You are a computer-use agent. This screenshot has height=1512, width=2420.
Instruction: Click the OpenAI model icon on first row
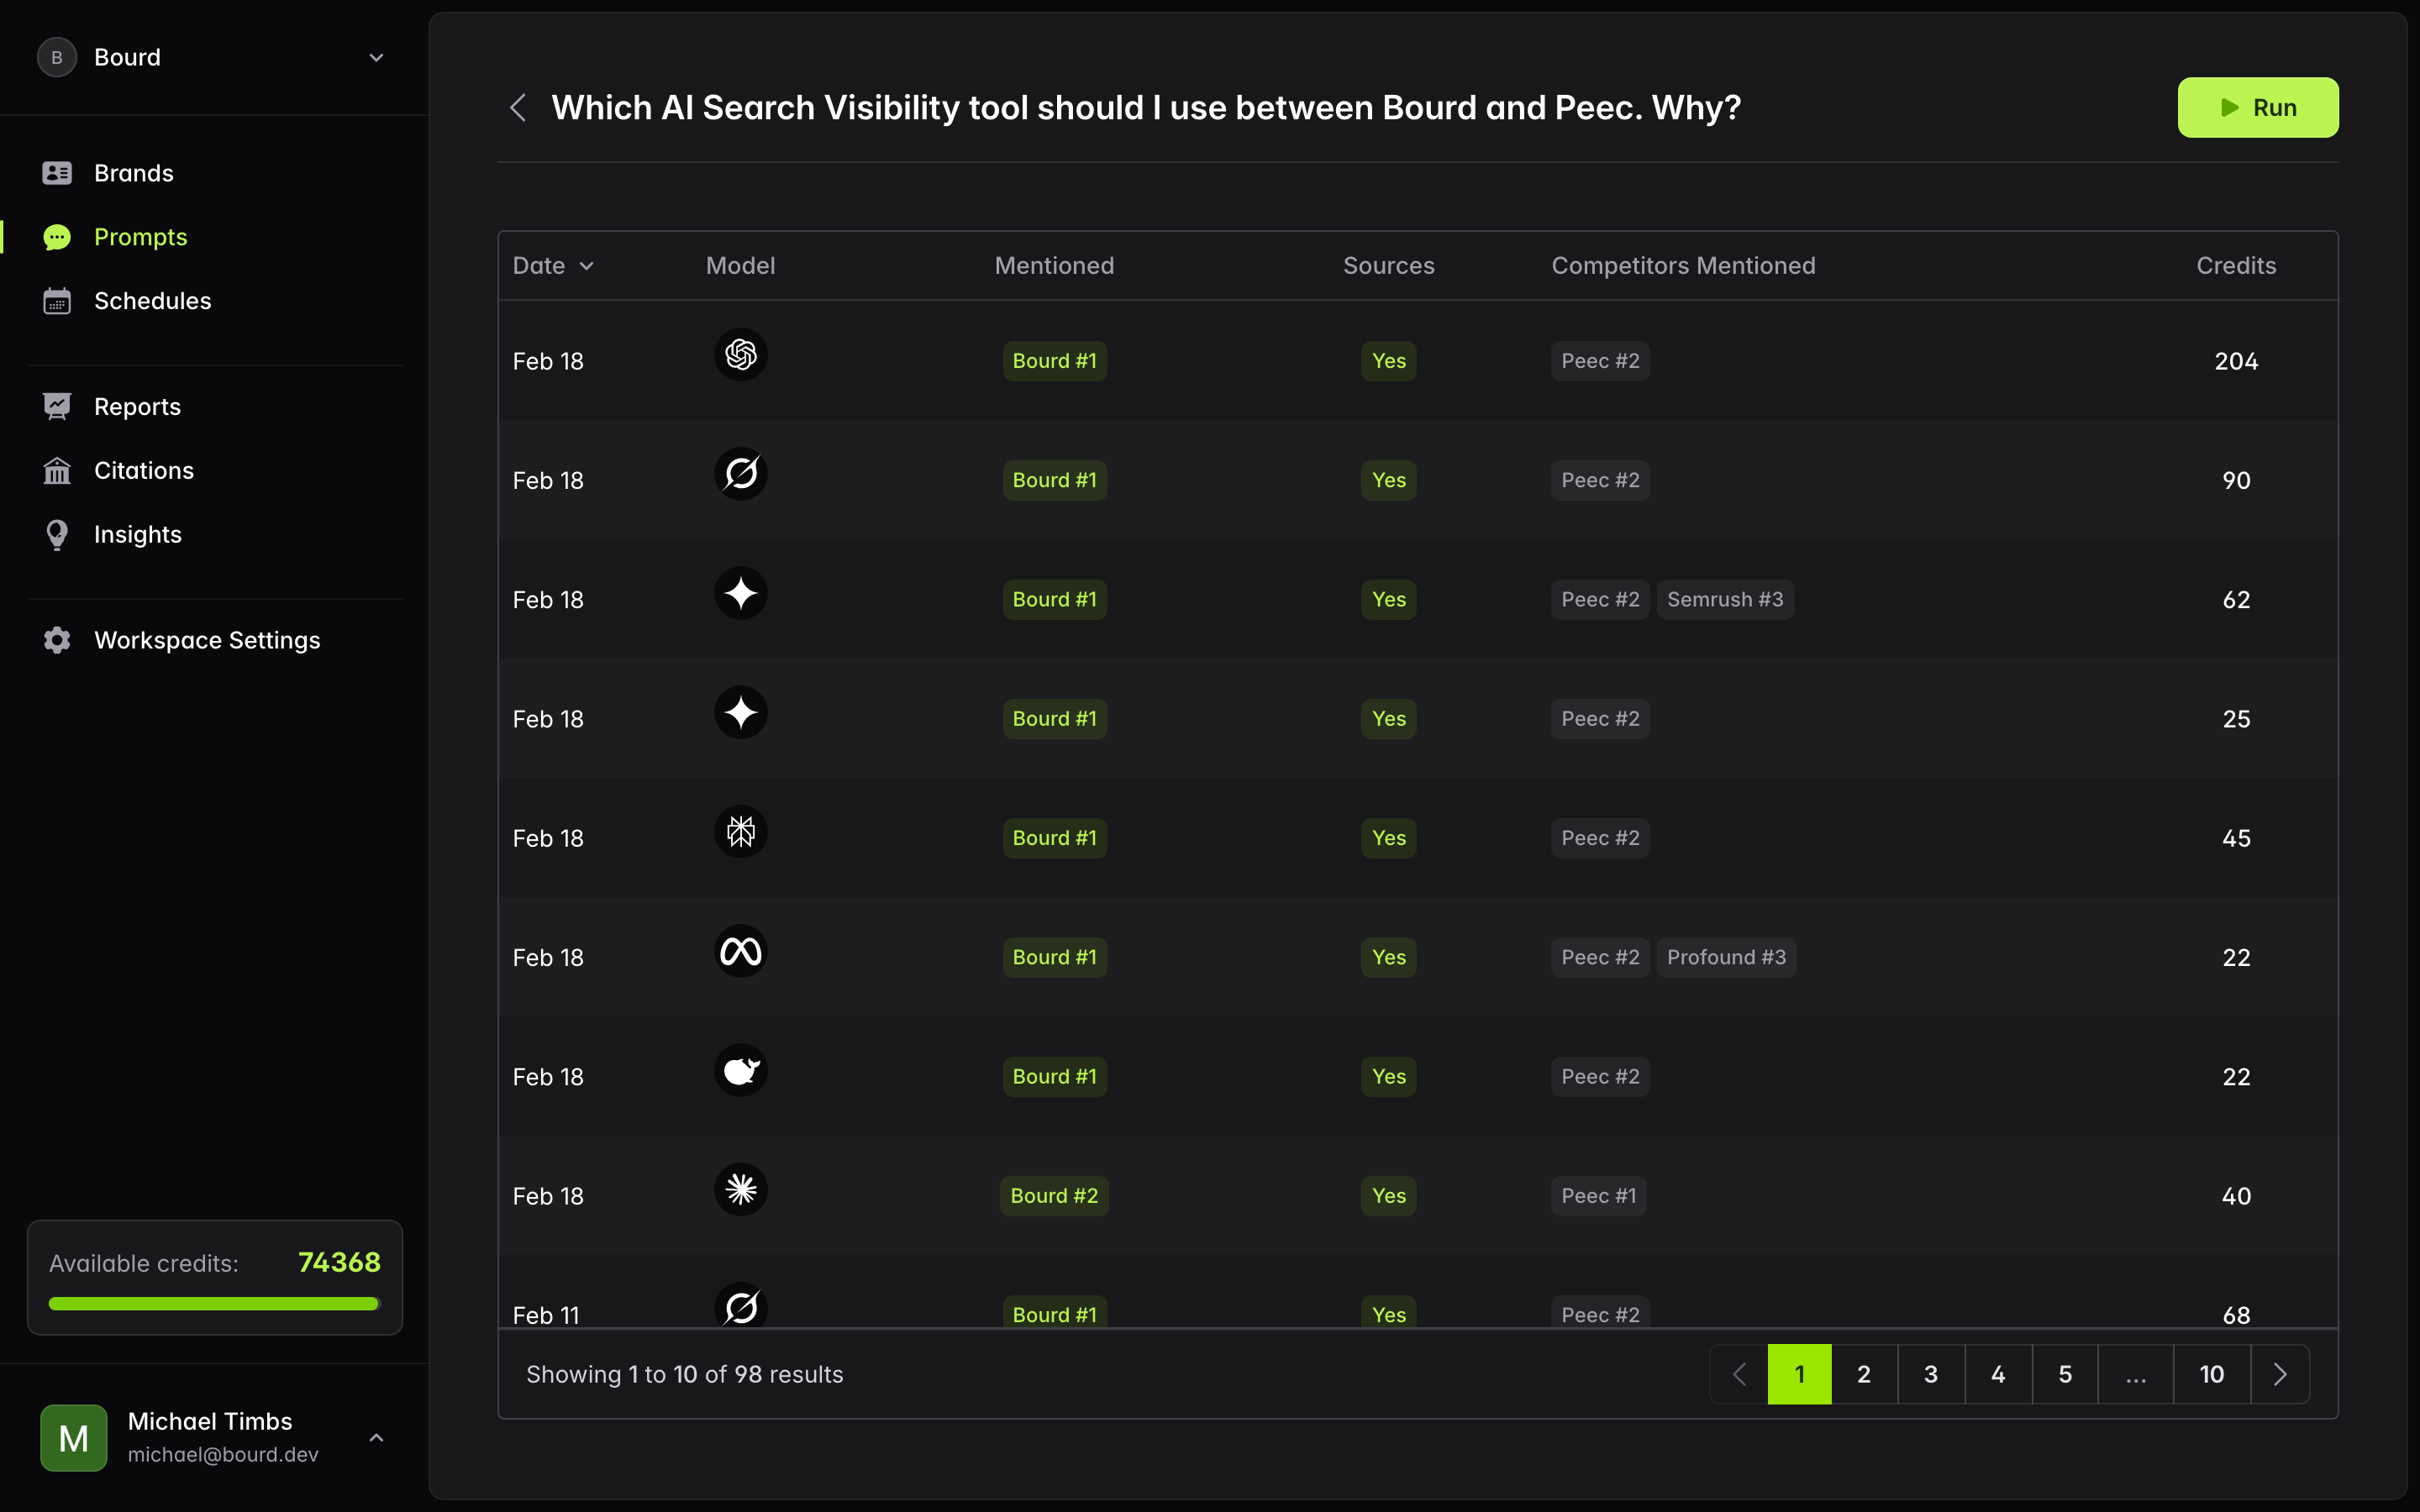click(x=740, y=355)
